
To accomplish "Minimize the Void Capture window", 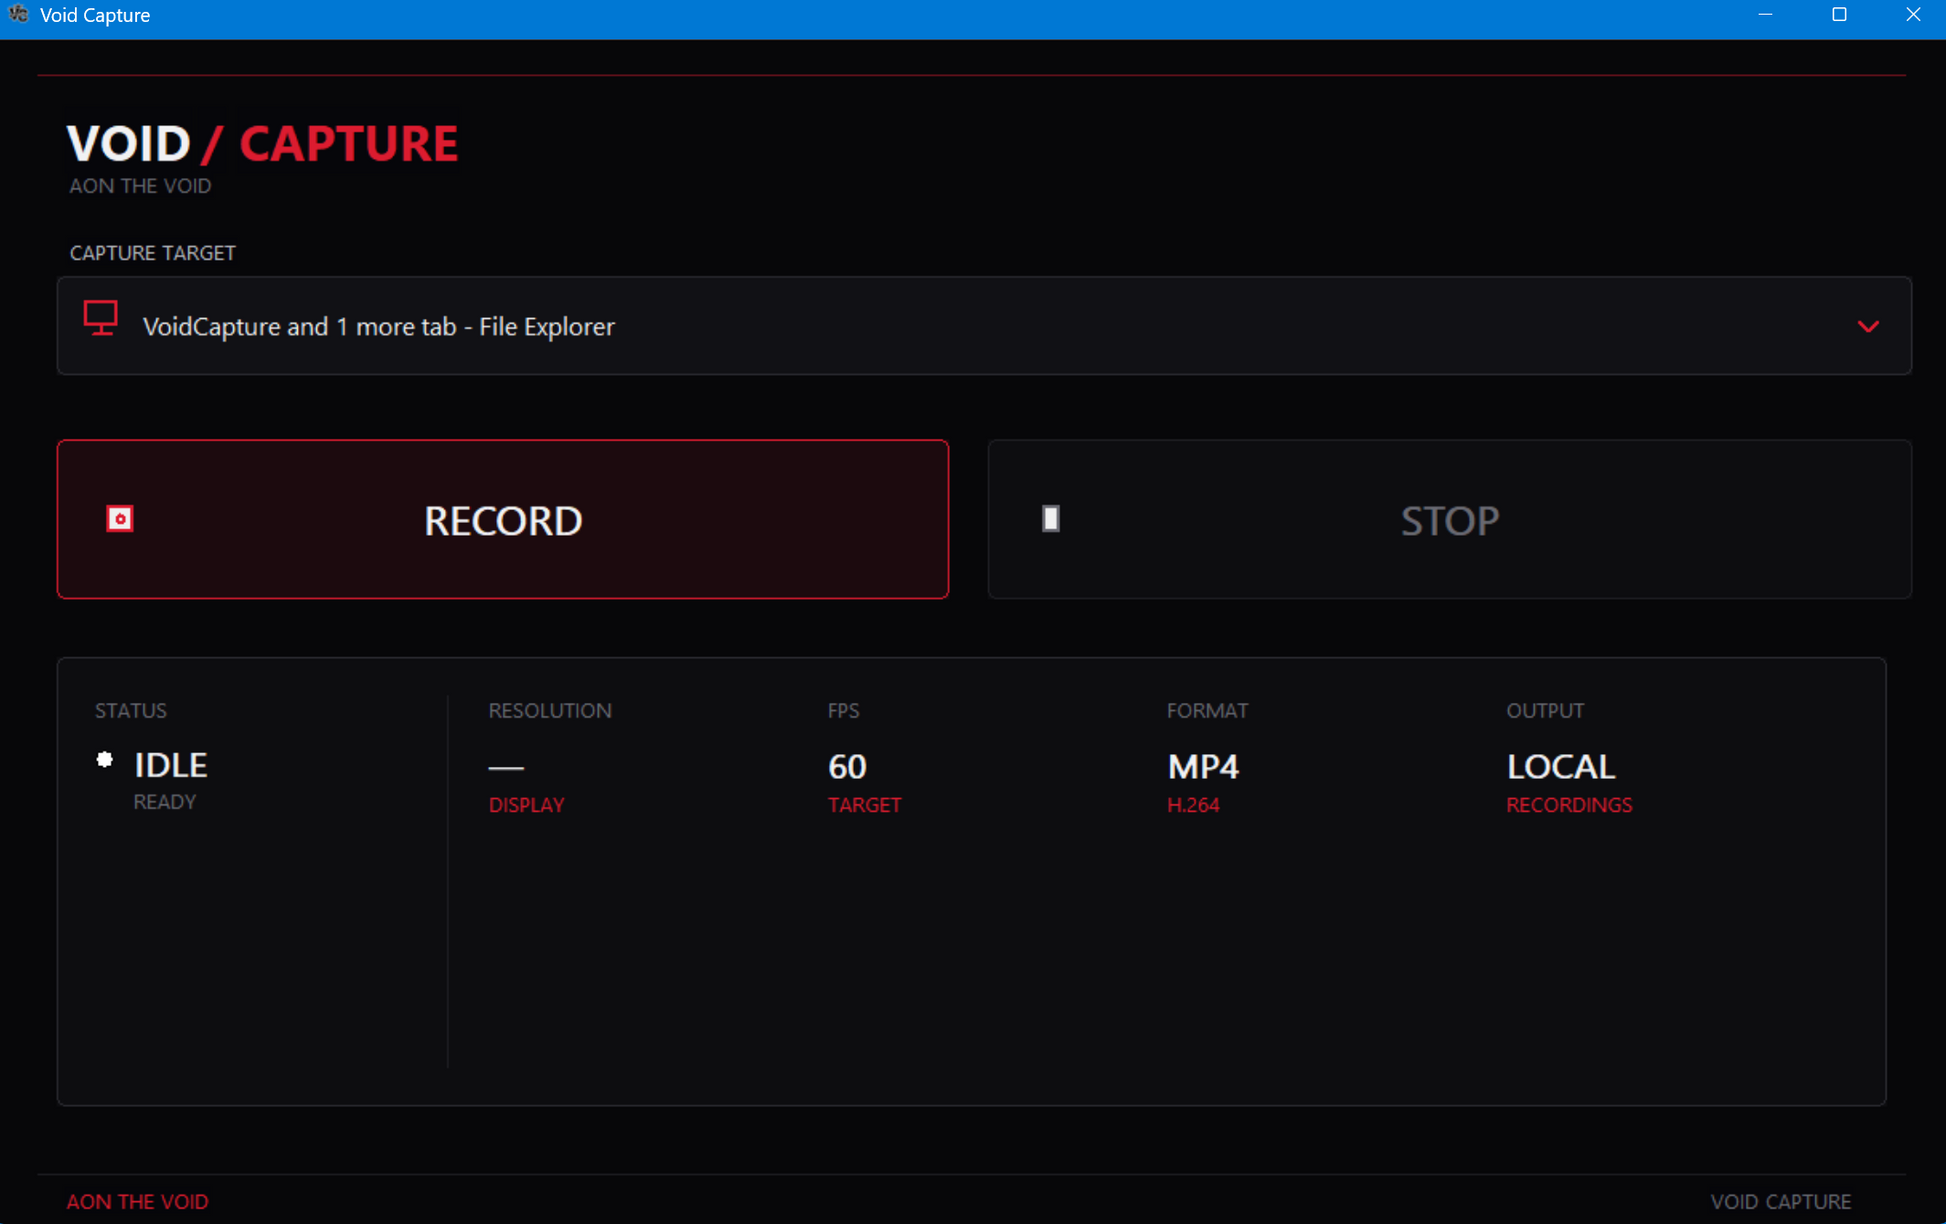I will 1765,15.
